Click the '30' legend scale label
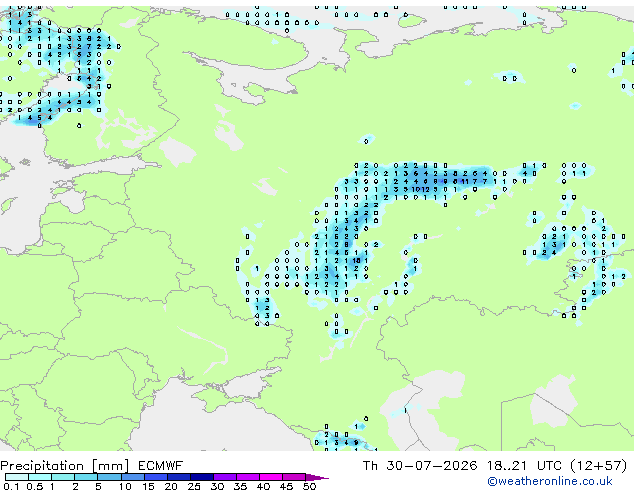Viewport: 634px width, 490px height. tap(217, 486)
